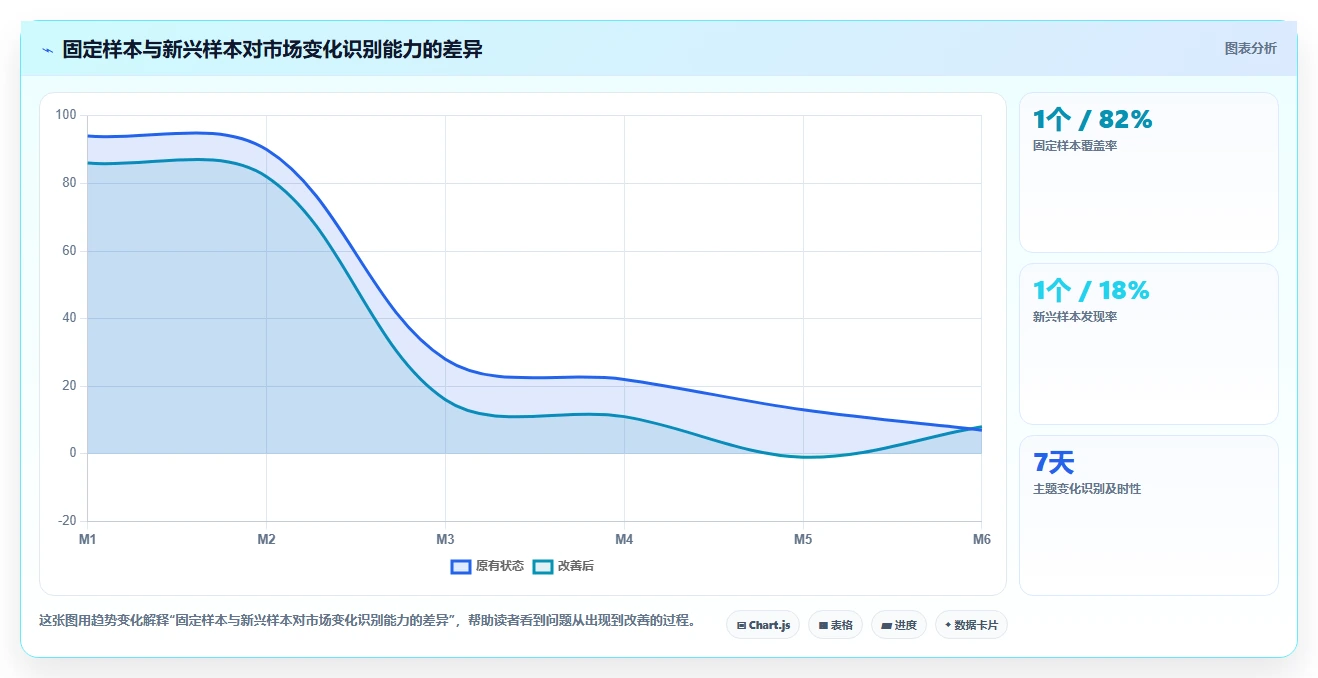Viewport: 1318px width, 678px height.
Task: Click the chart title heading text
Action: 272,49
